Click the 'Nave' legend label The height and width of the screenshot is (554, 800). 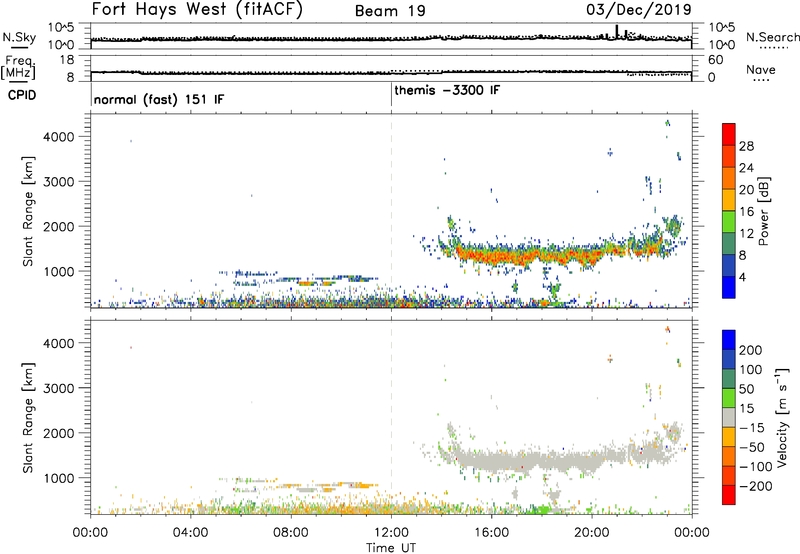click(x=761, y=69)
